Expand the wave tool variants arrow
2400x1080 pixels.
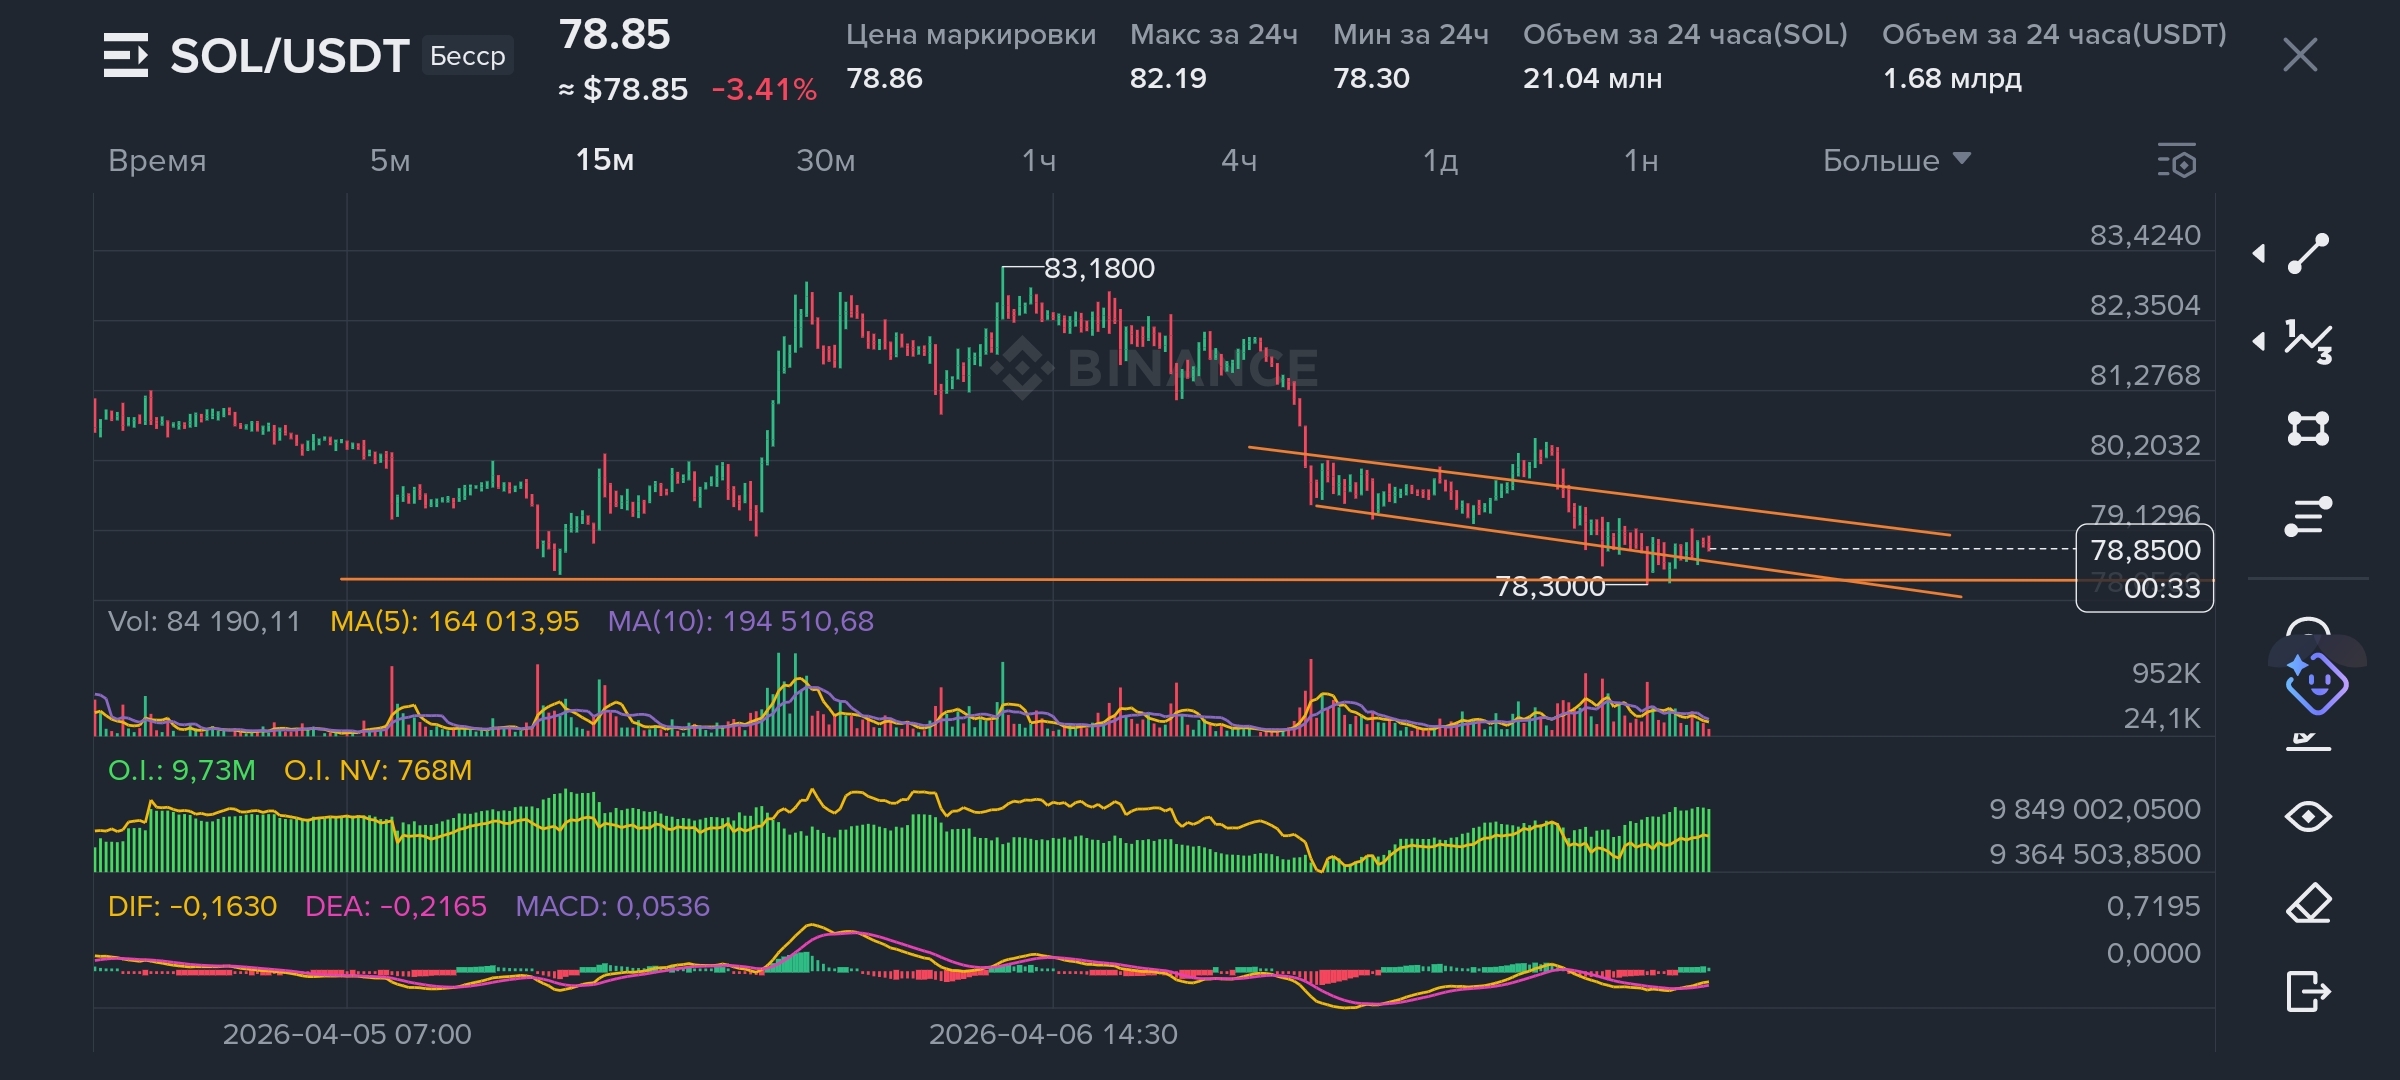[x=2259, y=342]
